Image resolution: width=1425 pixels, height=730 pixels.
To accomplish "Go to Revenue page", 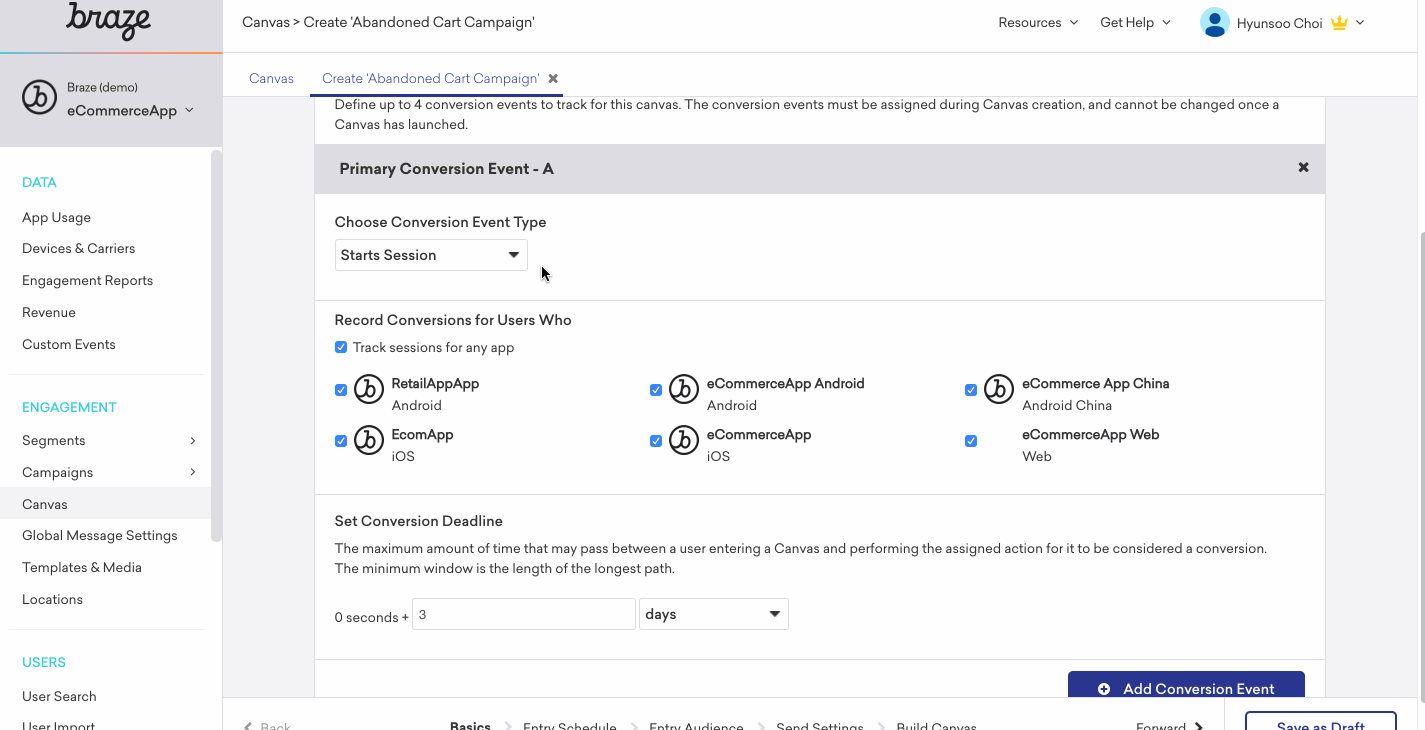I will pos(49,312).
